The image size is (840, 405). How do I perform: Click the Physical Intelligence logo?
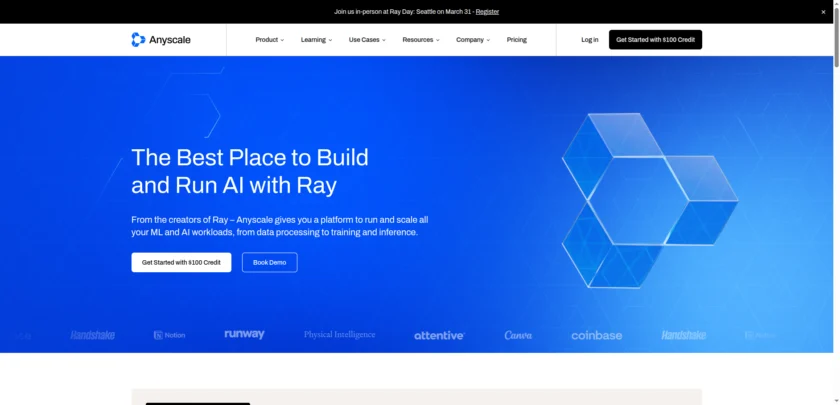[340, 334]
